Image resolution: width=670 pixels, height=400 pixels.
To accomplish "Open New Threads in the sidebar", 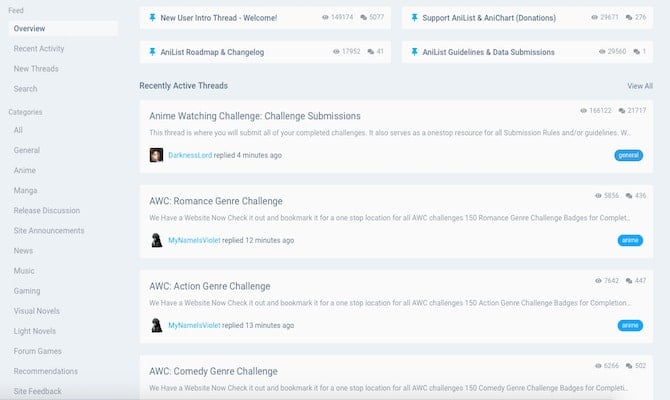I will click(x=36, y=68).
